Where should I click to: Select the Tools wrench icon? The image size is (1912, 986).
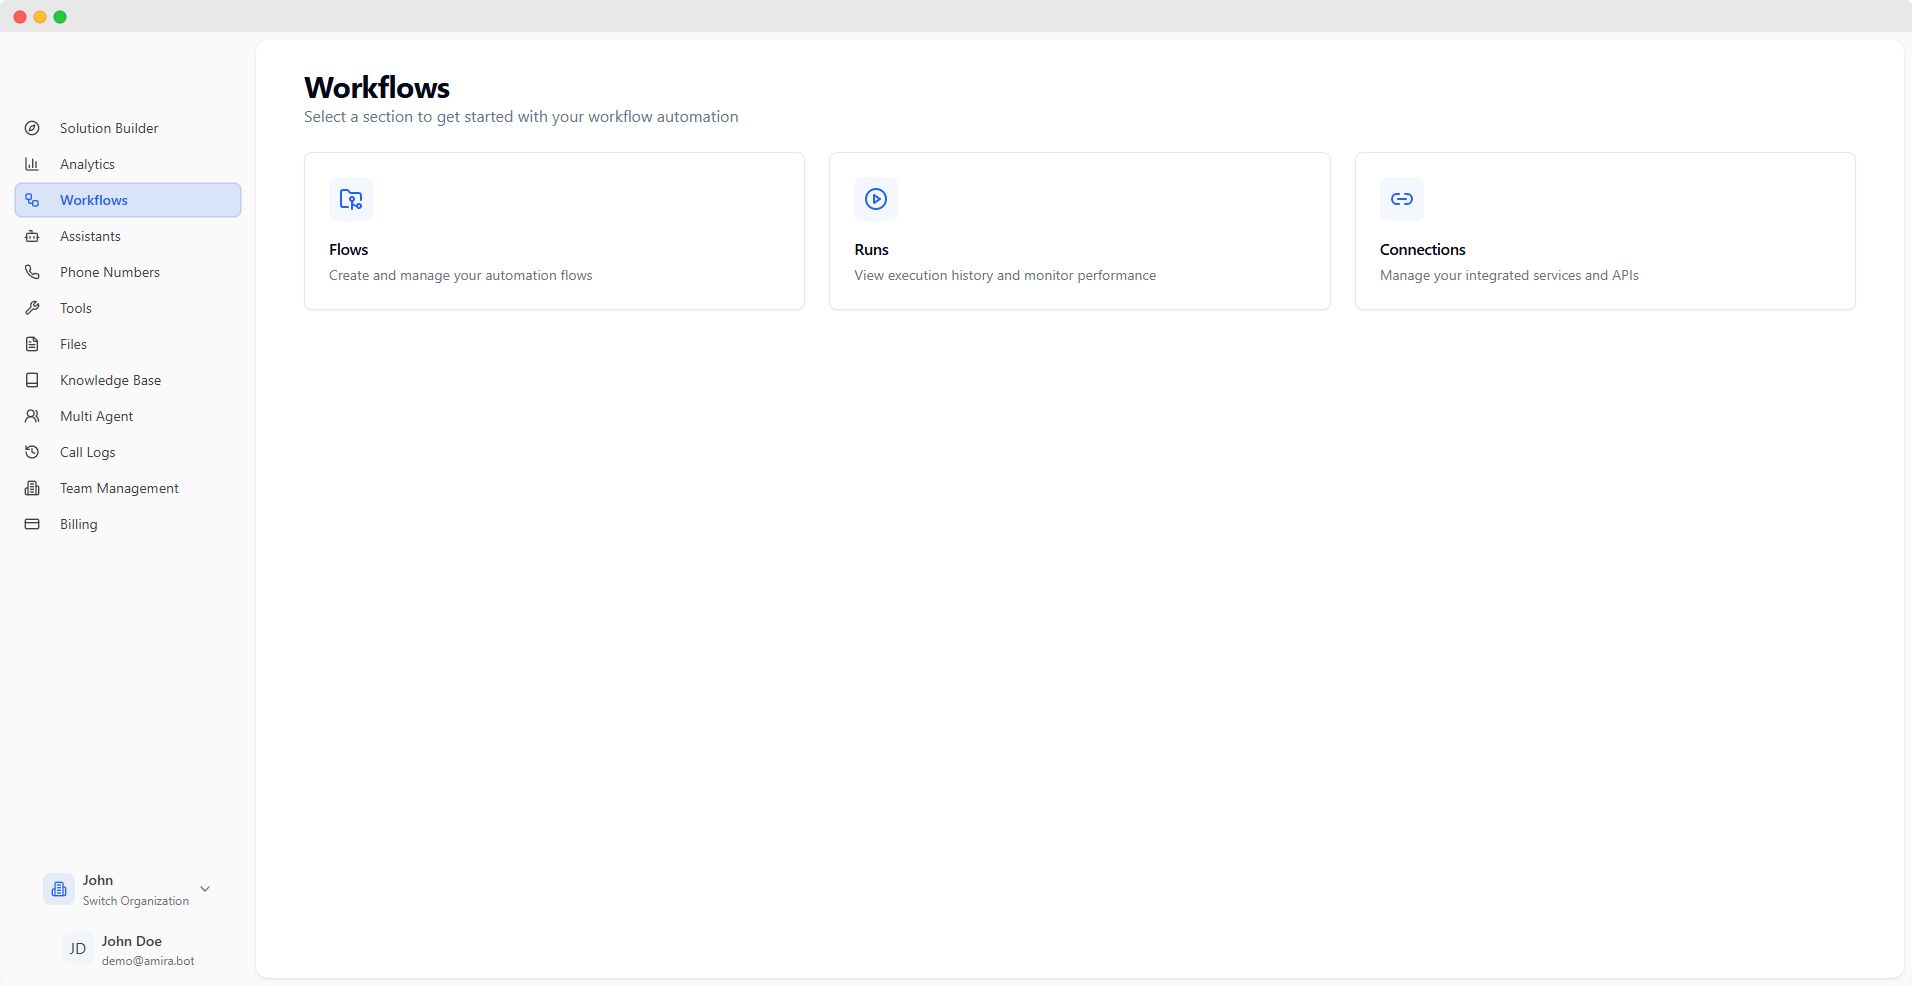33,308
